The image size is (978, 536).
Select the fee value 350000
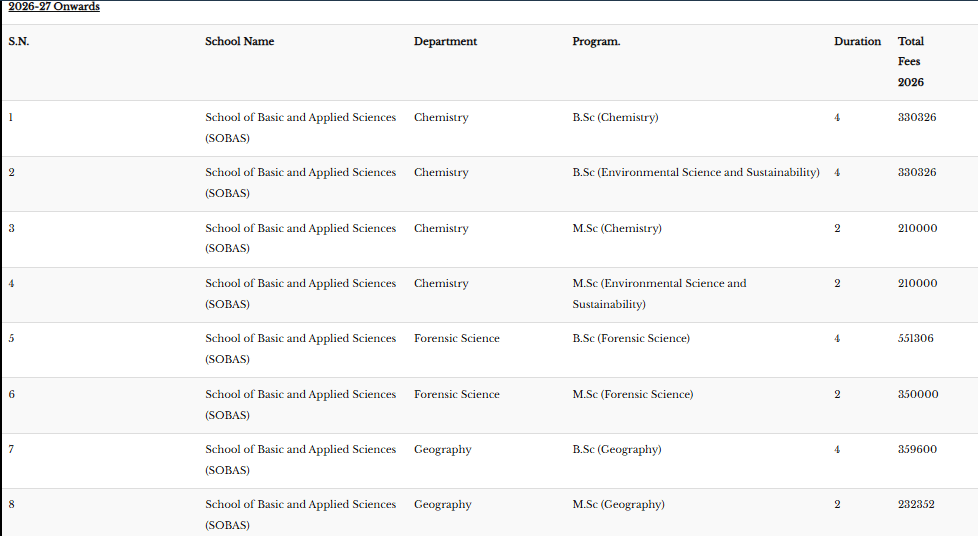(918, 395)
